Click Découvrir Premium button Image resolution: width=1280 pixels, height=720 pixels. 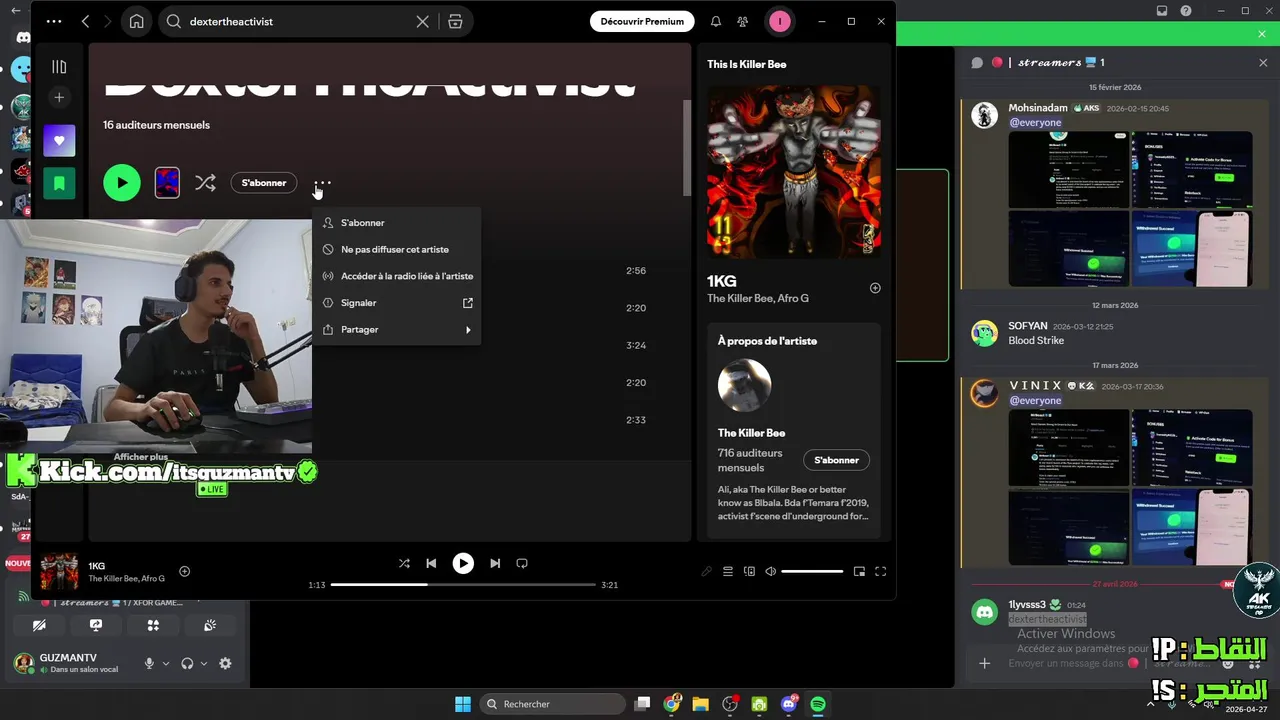(x=642, y=21)
